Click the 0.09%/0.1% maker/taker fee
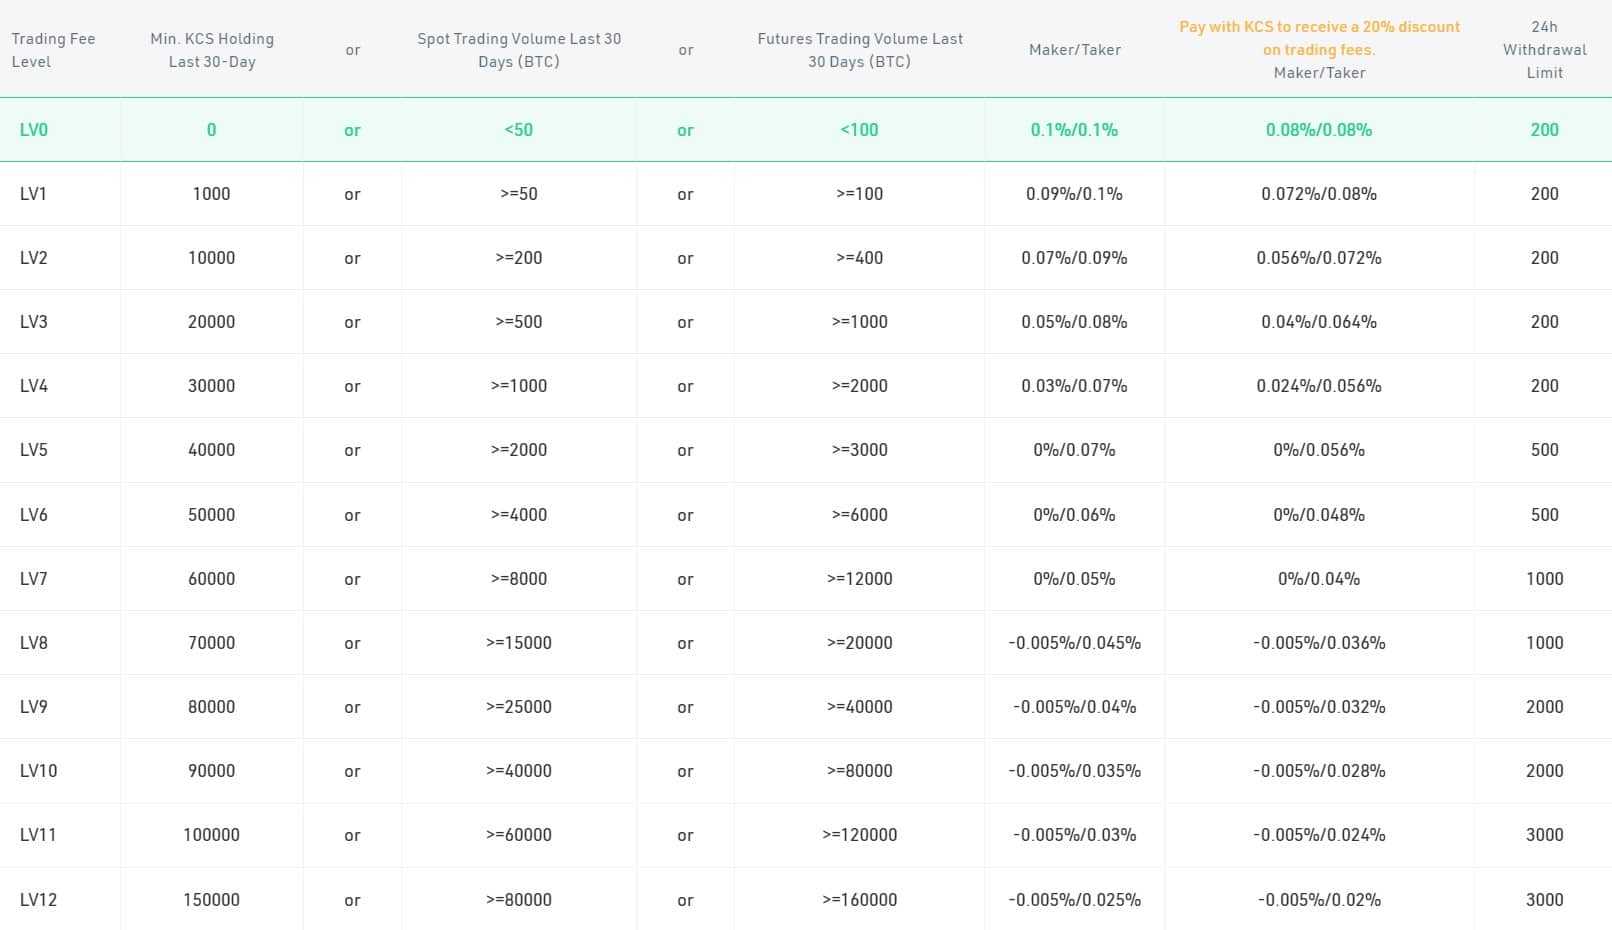 pos(1074,194)
